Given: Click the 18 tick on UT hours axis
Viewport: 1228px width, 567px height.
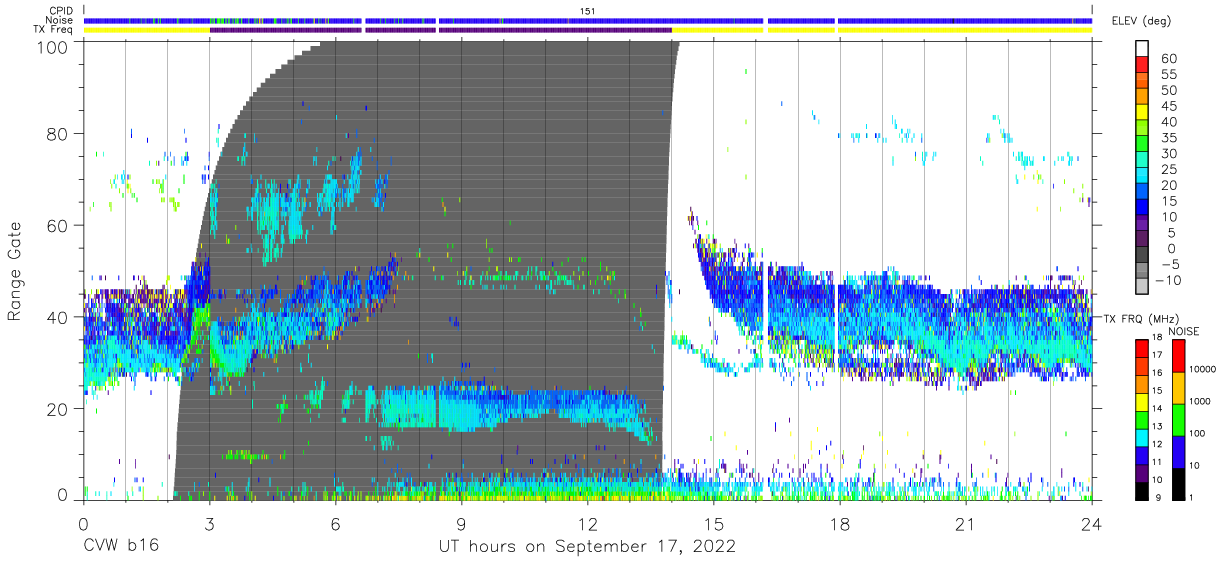Looking at the screenshot, I should click(840, 524).
